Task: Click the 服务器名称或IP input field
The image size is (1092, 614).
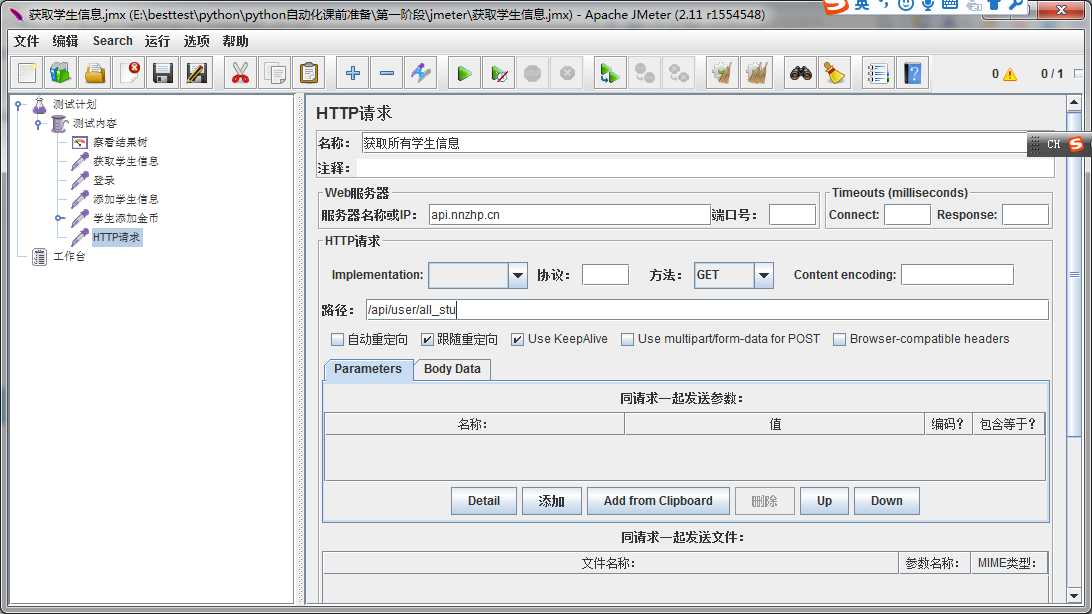Action: (569, 215)
